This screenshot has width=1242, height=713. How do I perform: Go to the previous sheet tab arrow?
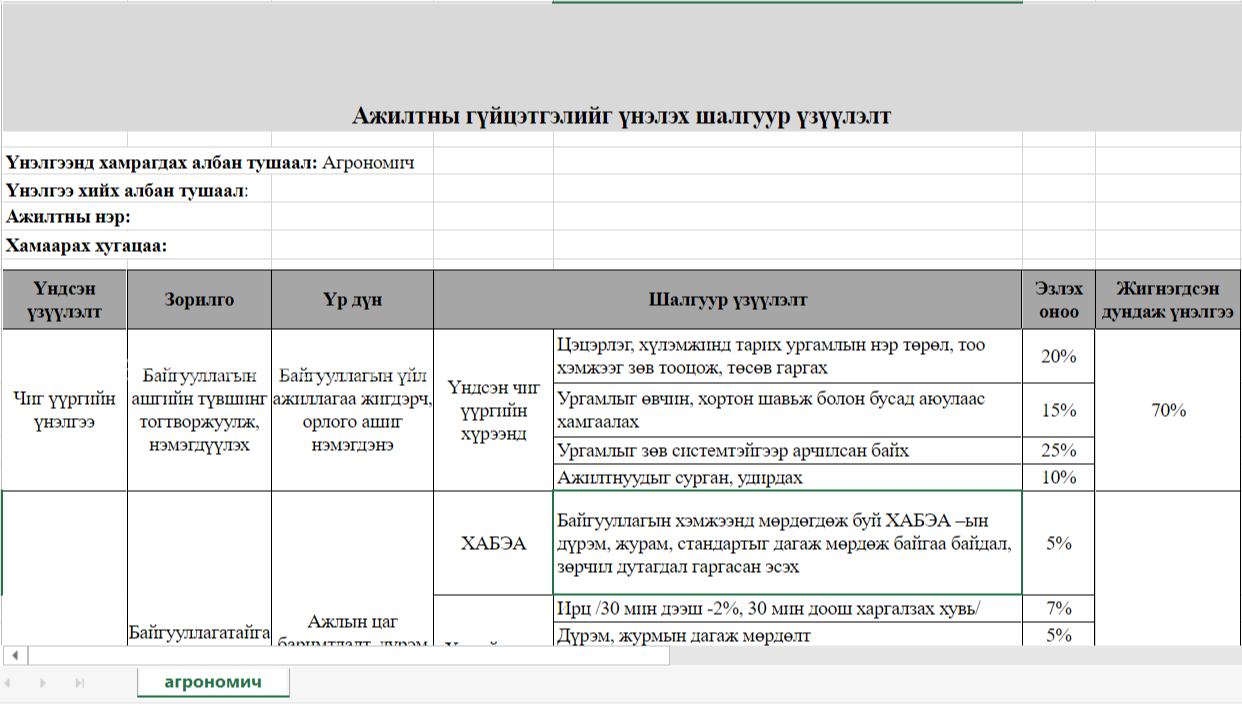tap(6, 683)
